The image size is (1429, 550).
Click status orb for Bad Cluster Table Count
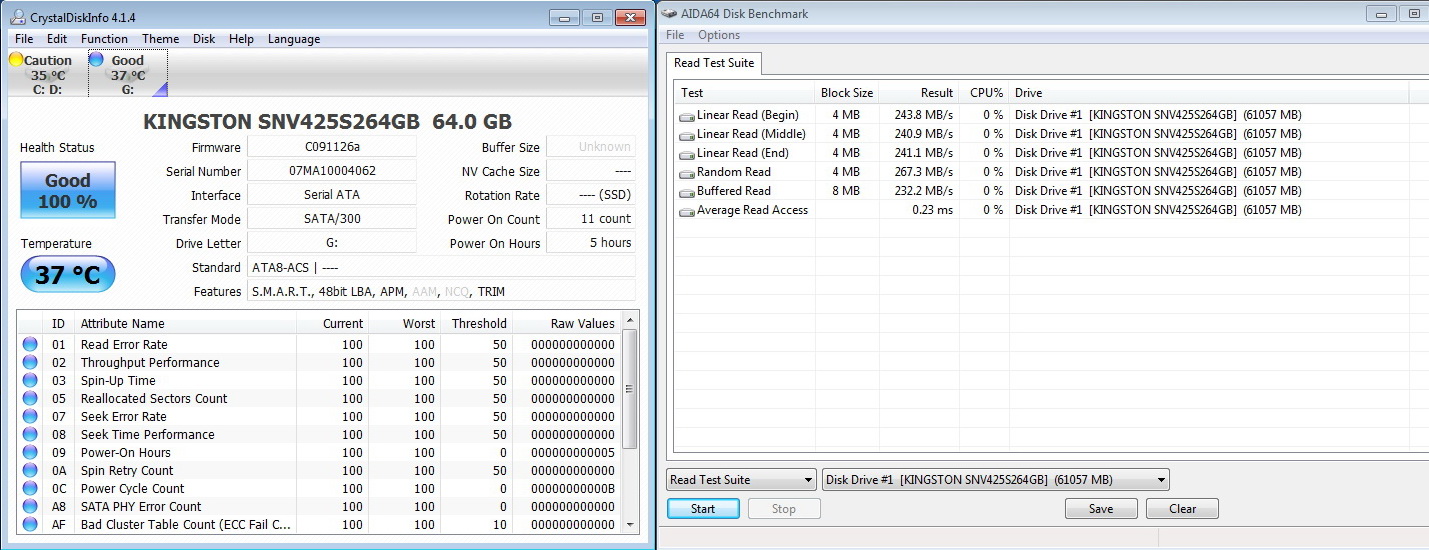[x=30, y=525]
